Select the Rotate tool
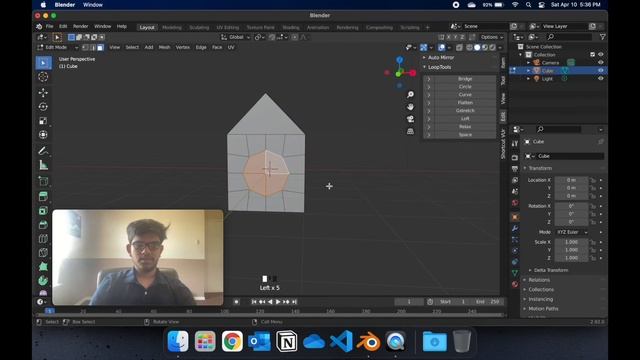This screenshot has height=360, width=640. 43,107
